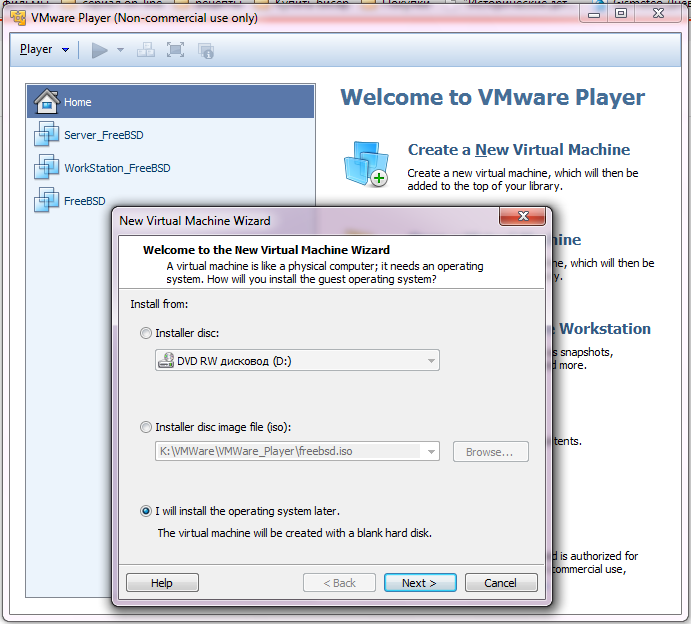Click the Send Ctrl+Alt+Del toolbar icon
The width and height of the screenshot is (691, 624).
[x=145, y=50]
